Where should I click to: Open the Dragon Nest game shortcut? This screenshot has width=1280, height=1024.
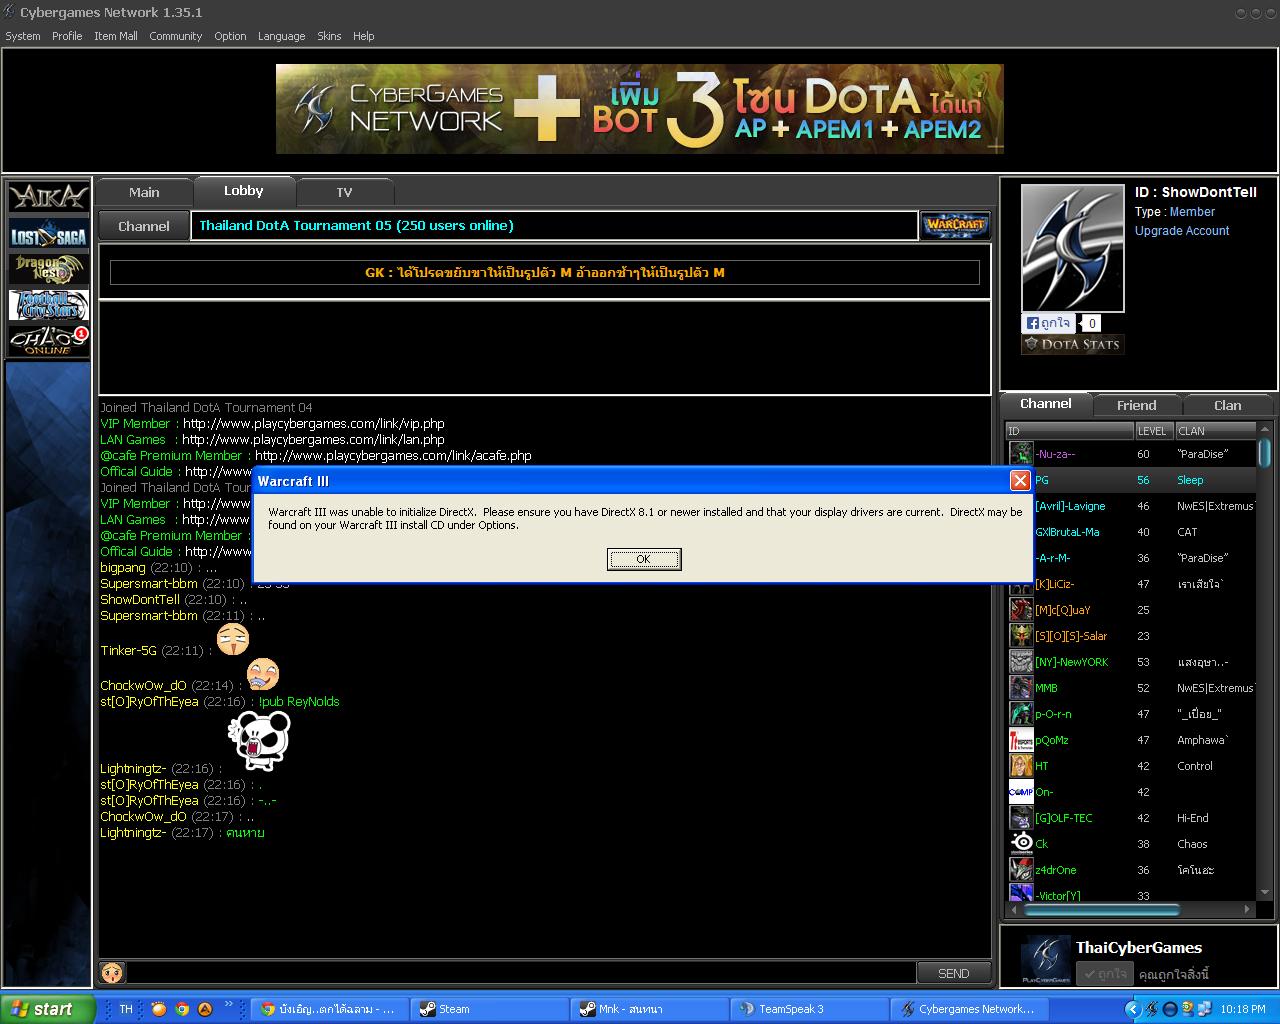[x=48, y=269]
